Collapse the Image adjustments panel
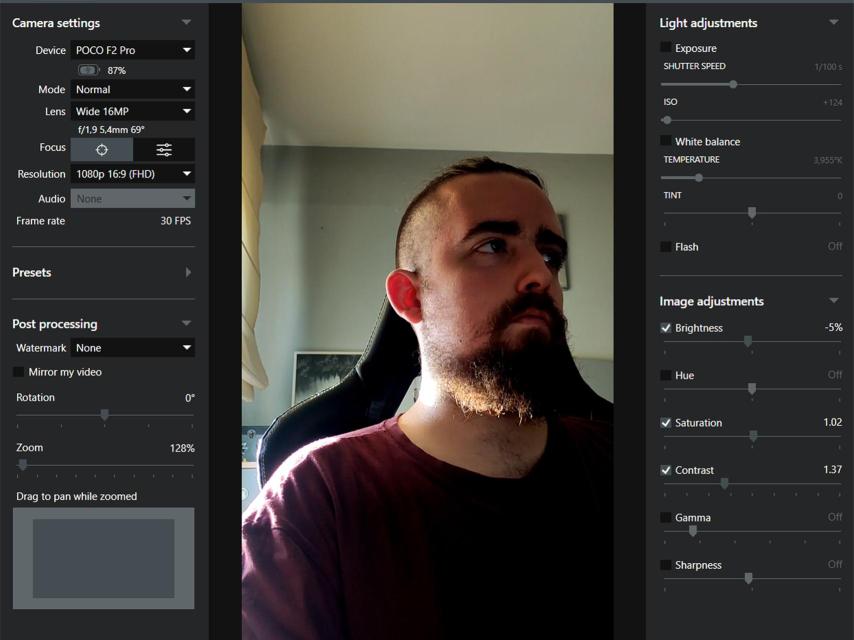 (x=834, y=301)
